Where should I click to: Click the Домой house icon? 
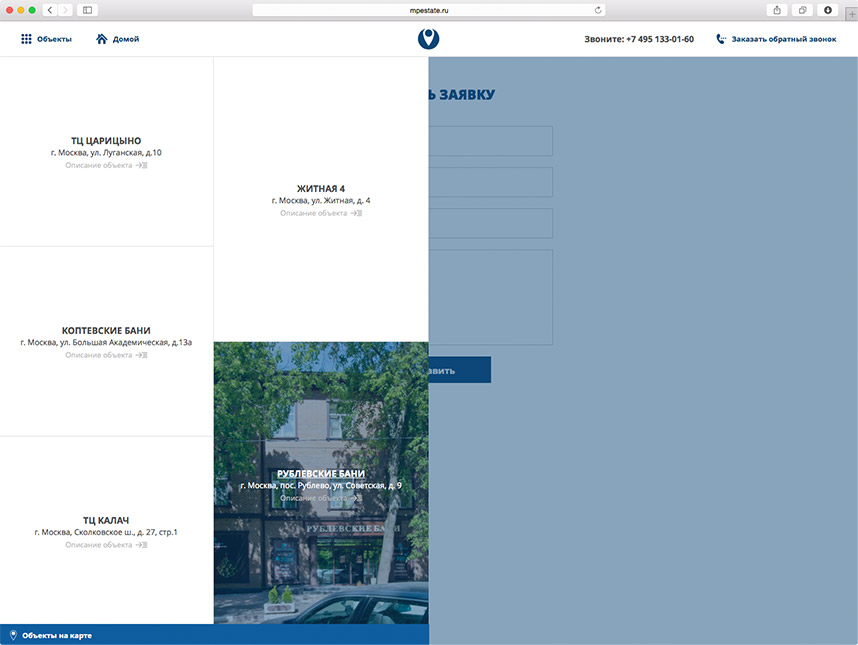tap(102, 39)
